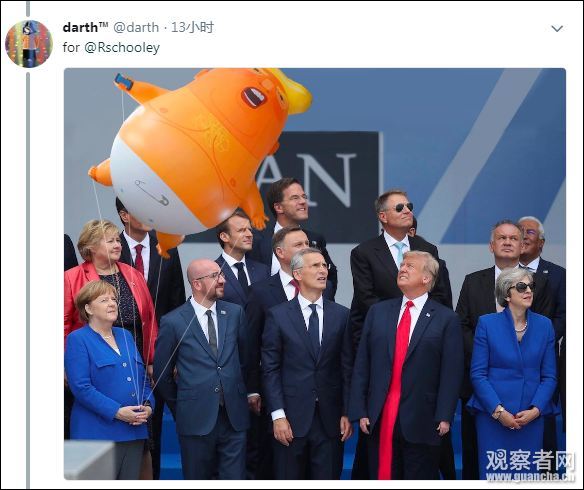The width and height of the screenshot is (584, 490).
Task: Click the balloon's yellow hair tuft
Action: click(x=291, y=89)
